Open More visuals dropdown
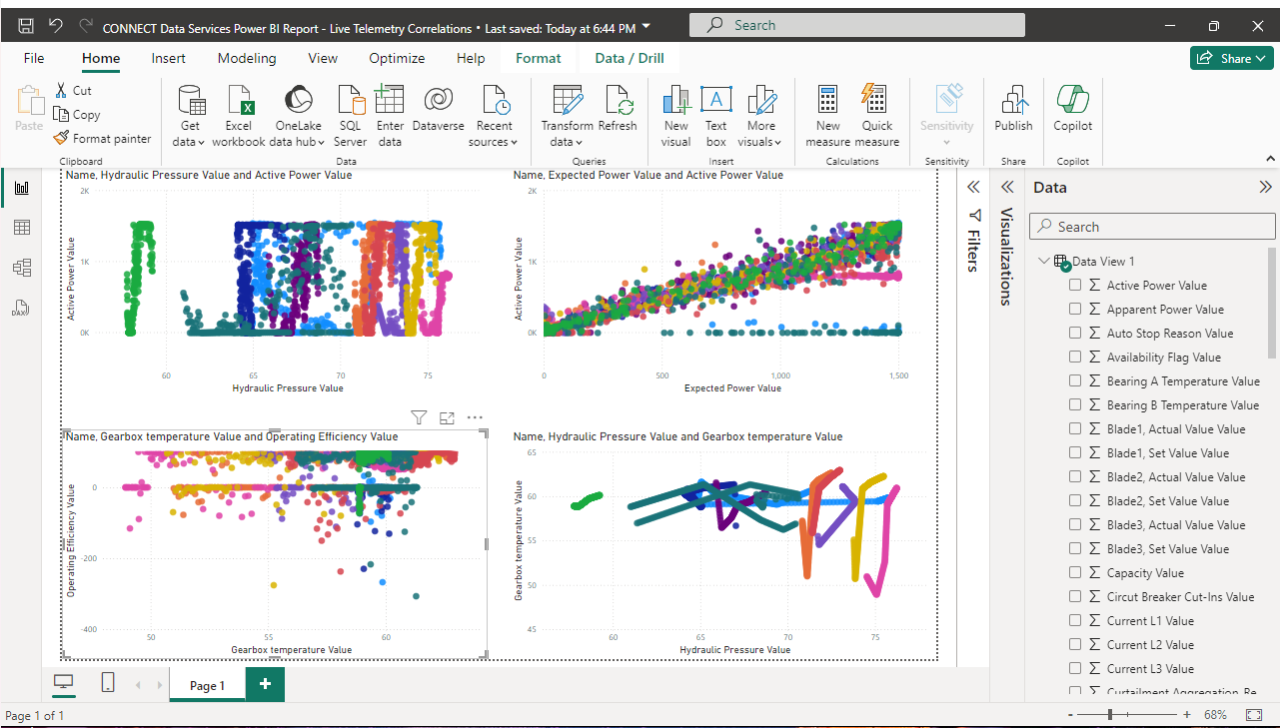The height and width of the screenshot is (728, 1280). 760,116
